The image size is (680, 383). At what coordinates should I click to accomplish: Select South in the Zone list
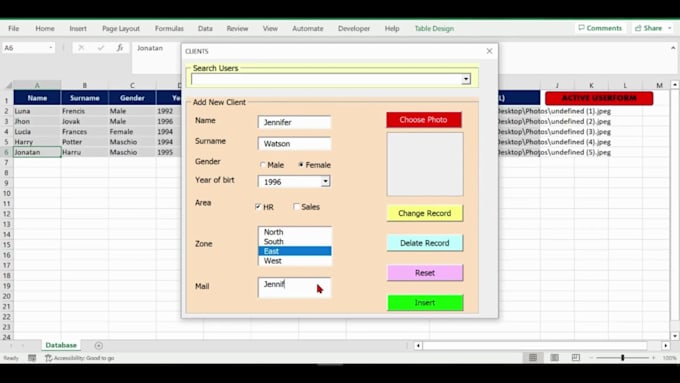click(294, 242)
